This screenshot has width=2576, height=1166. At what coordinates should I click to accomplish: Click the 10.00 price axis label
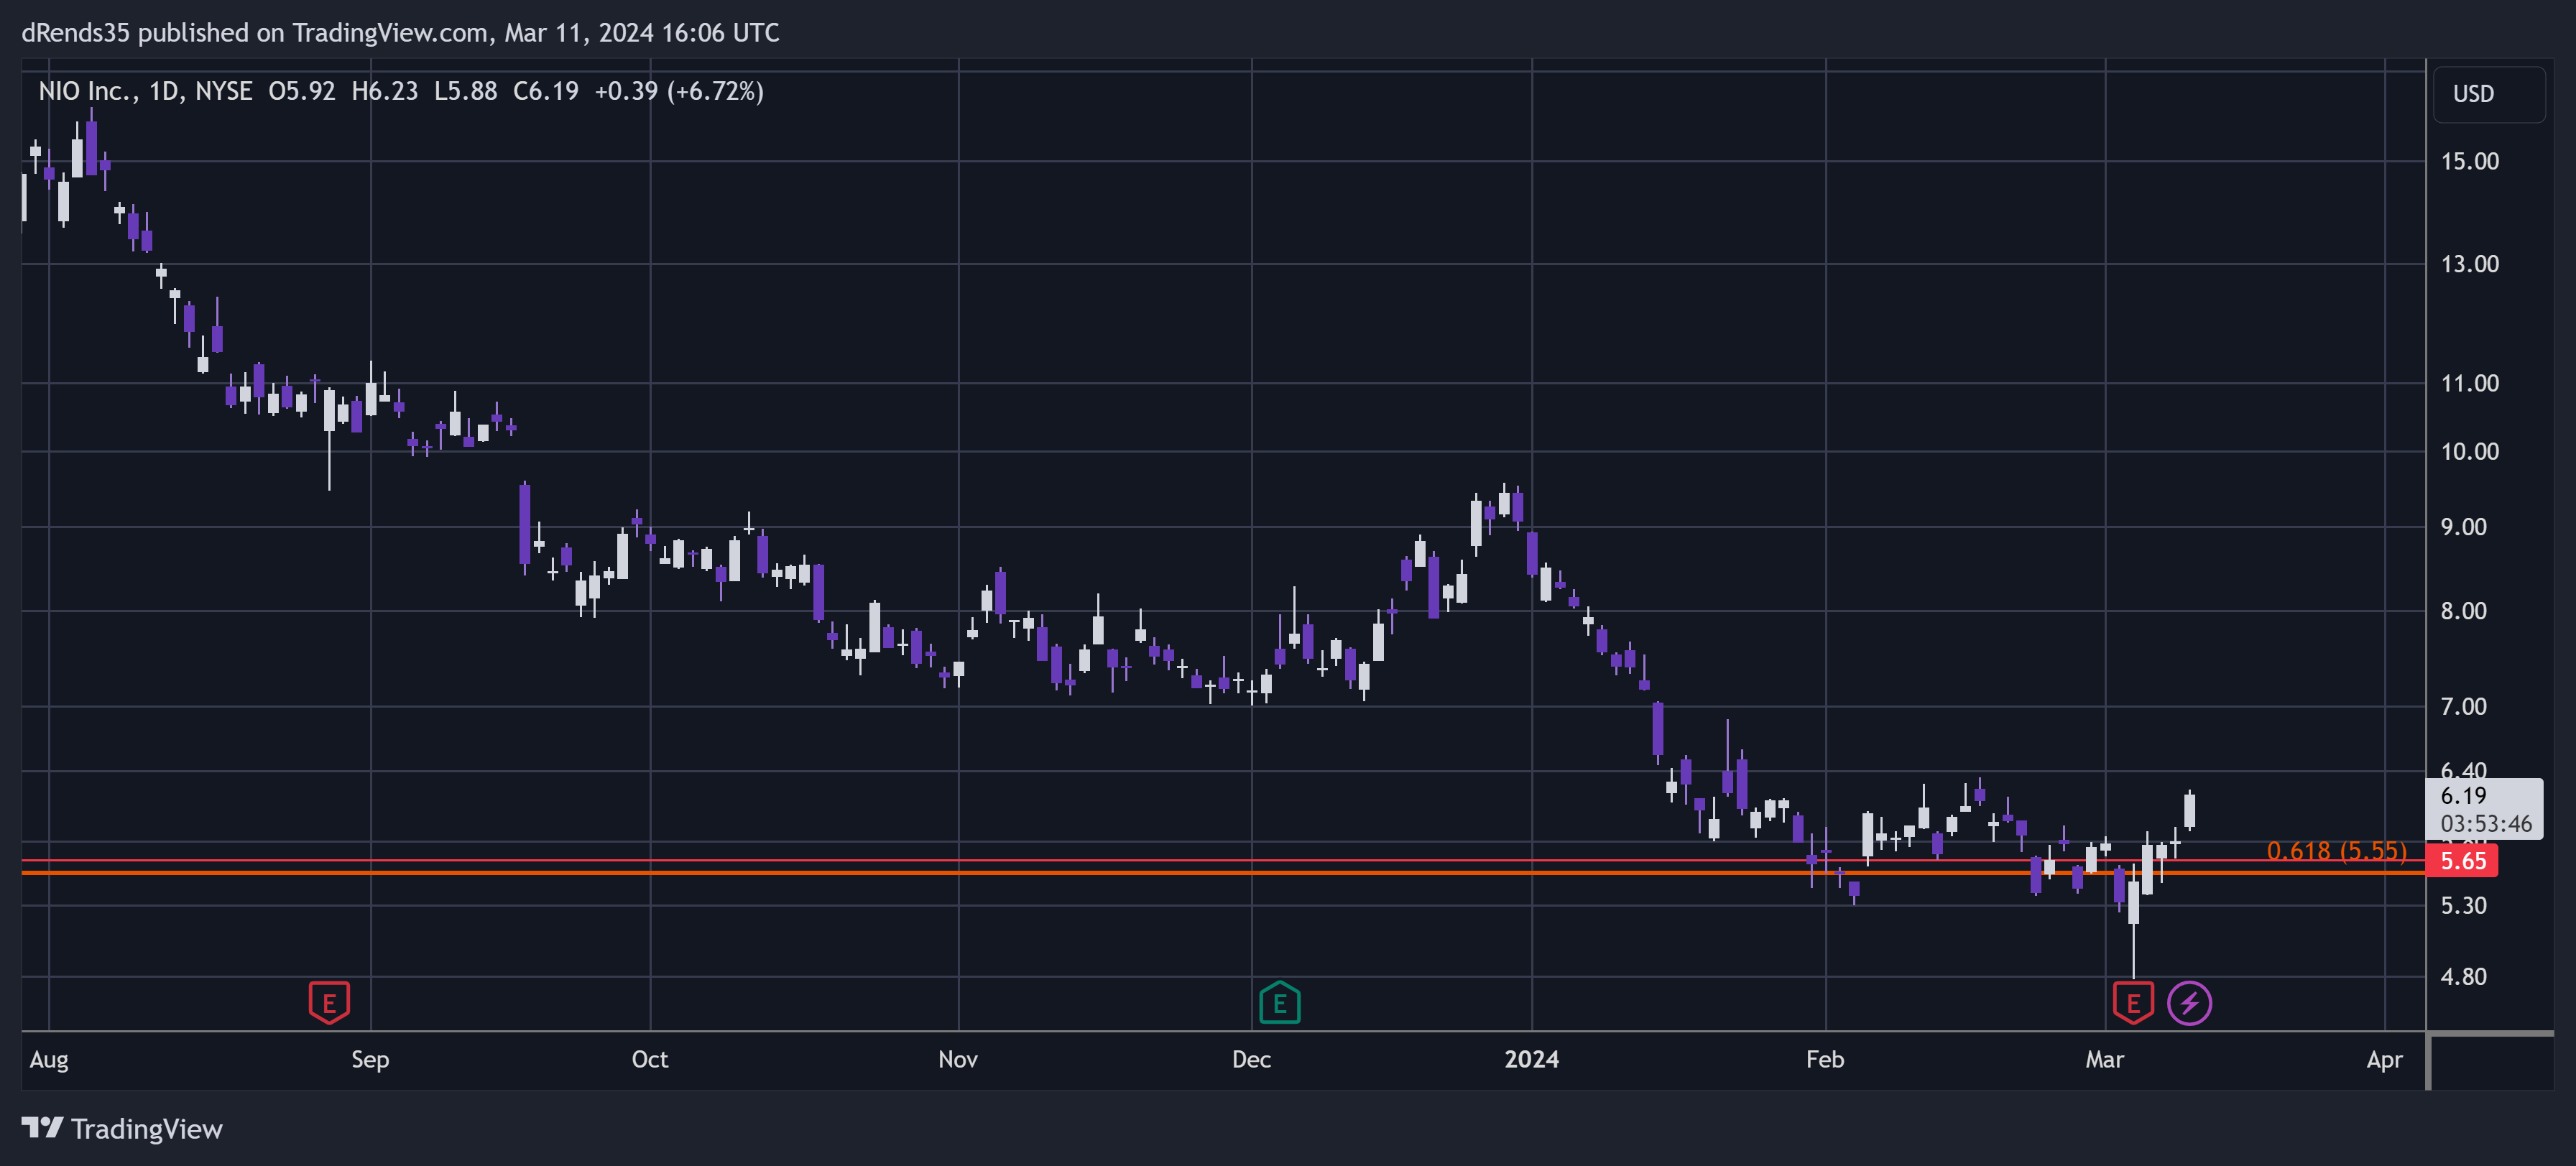tap(2469, 451)
